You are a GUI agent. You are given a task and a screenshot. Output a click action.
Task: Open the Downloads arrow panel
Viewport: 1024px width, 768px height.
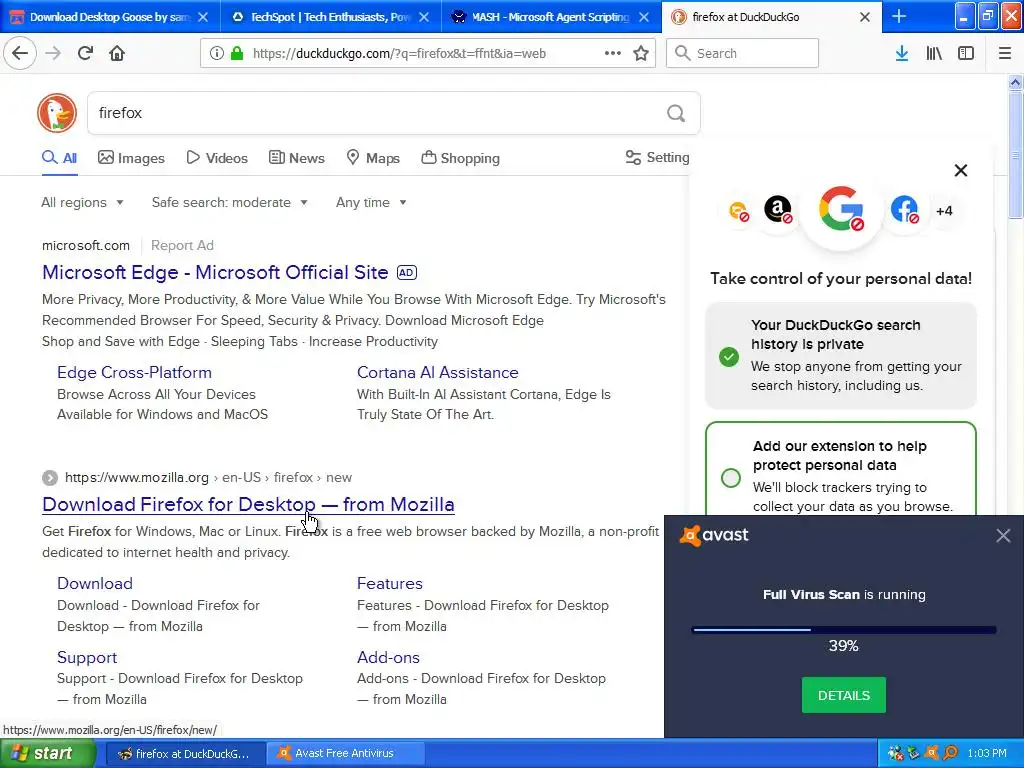coord(902,53)
